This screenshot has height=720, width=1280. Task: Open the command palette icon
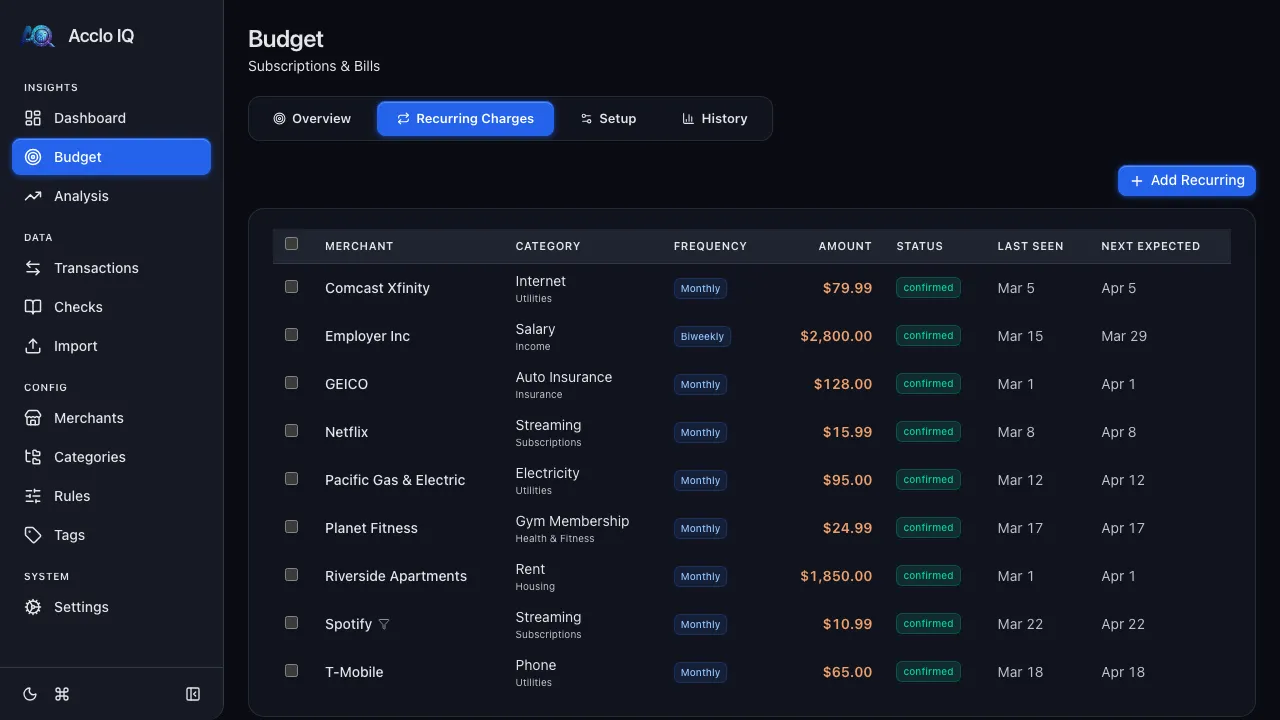pos(62,694)
